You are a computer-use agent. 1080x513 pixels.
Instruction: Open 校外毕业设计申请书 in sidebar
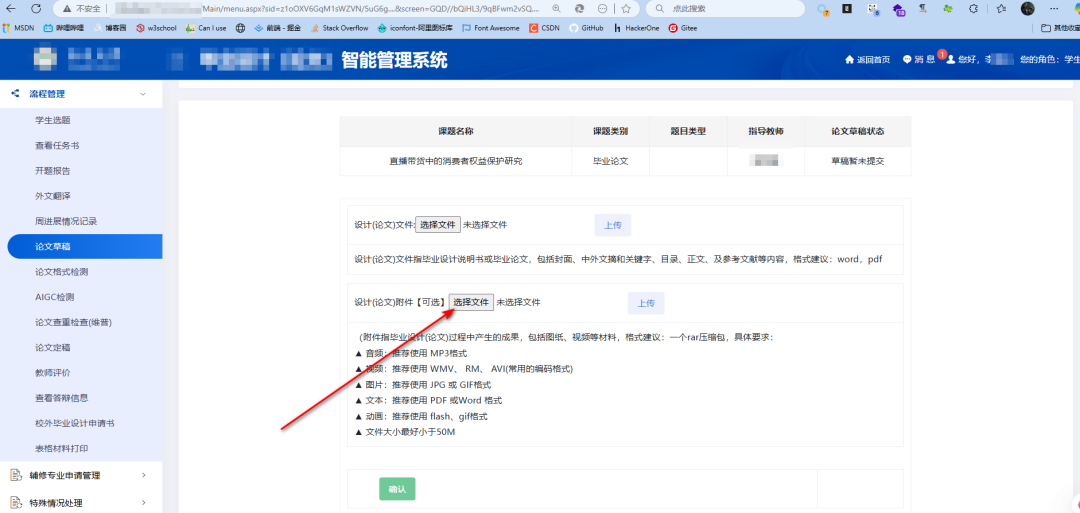pos(74,423)
